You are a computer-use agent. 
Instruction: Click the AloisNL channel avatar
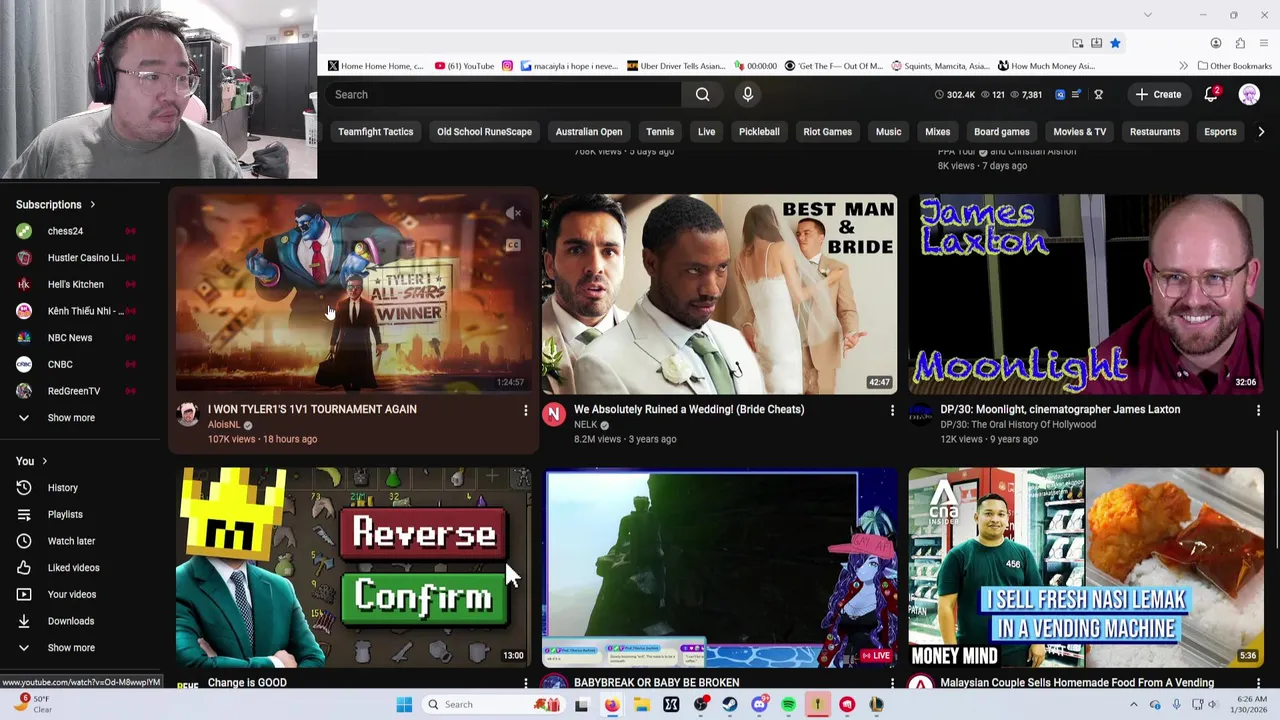click(x=188, y=415)
